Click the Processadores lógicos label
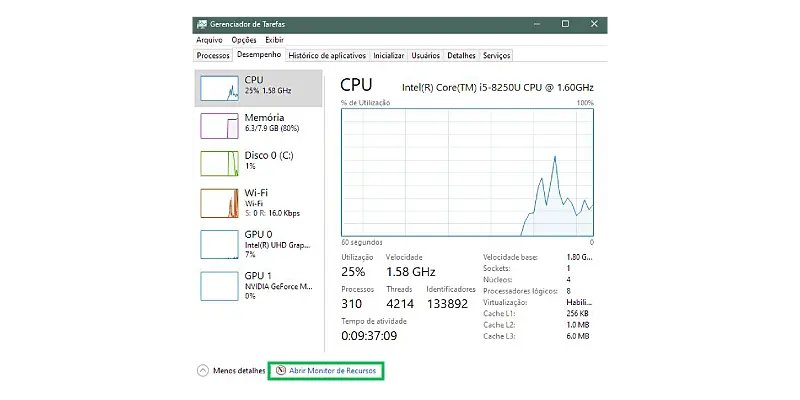 tap(520, 291)
